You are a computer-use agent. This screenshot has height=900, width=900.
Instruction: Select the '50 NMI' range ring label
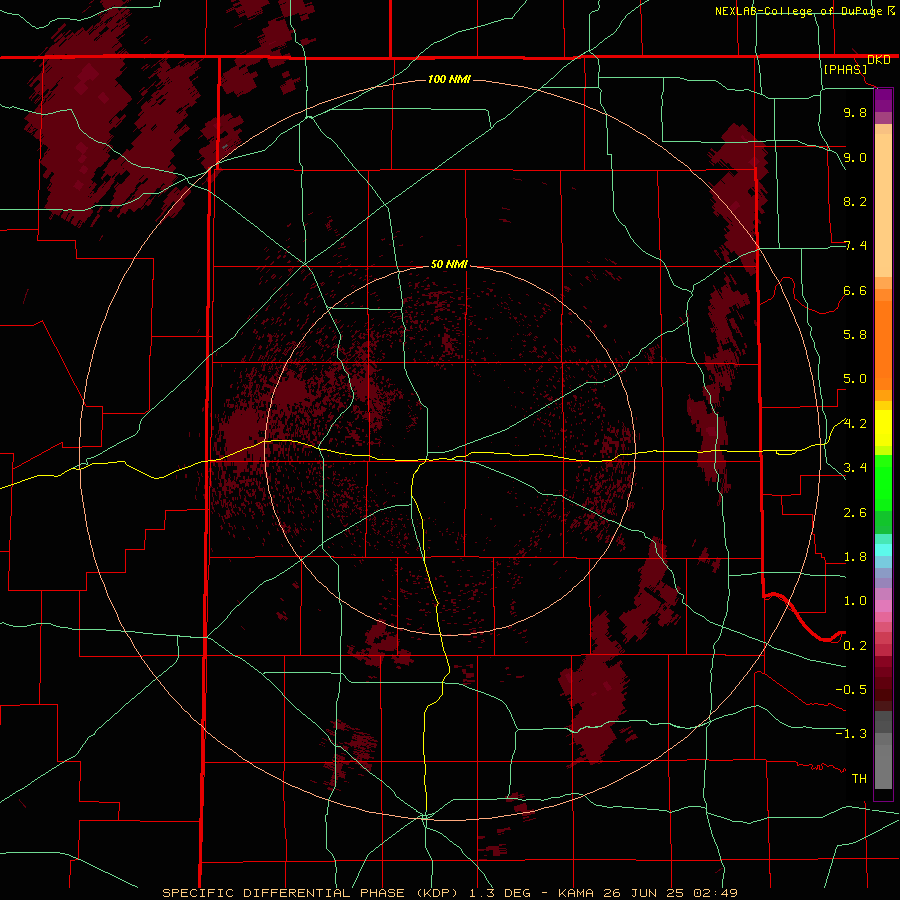pyautogui.click(x=449, y=264)
